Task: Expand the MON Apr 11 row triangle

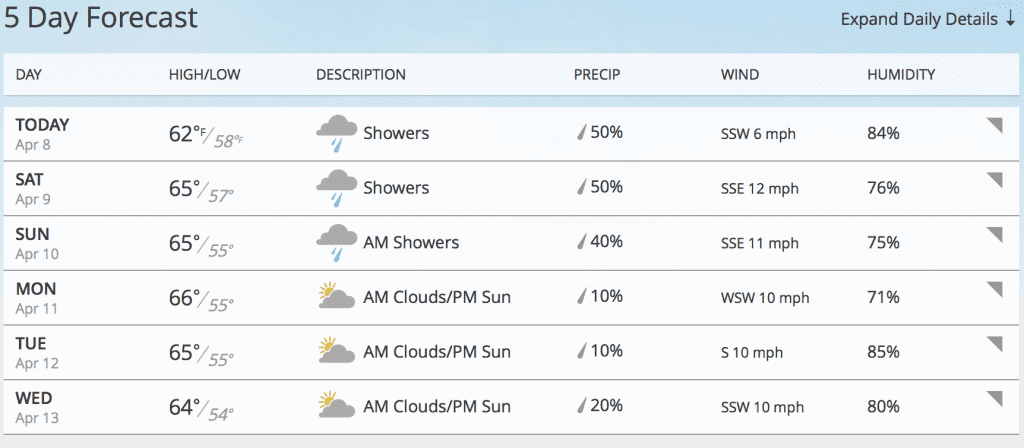Action: [x=994, y=290]
